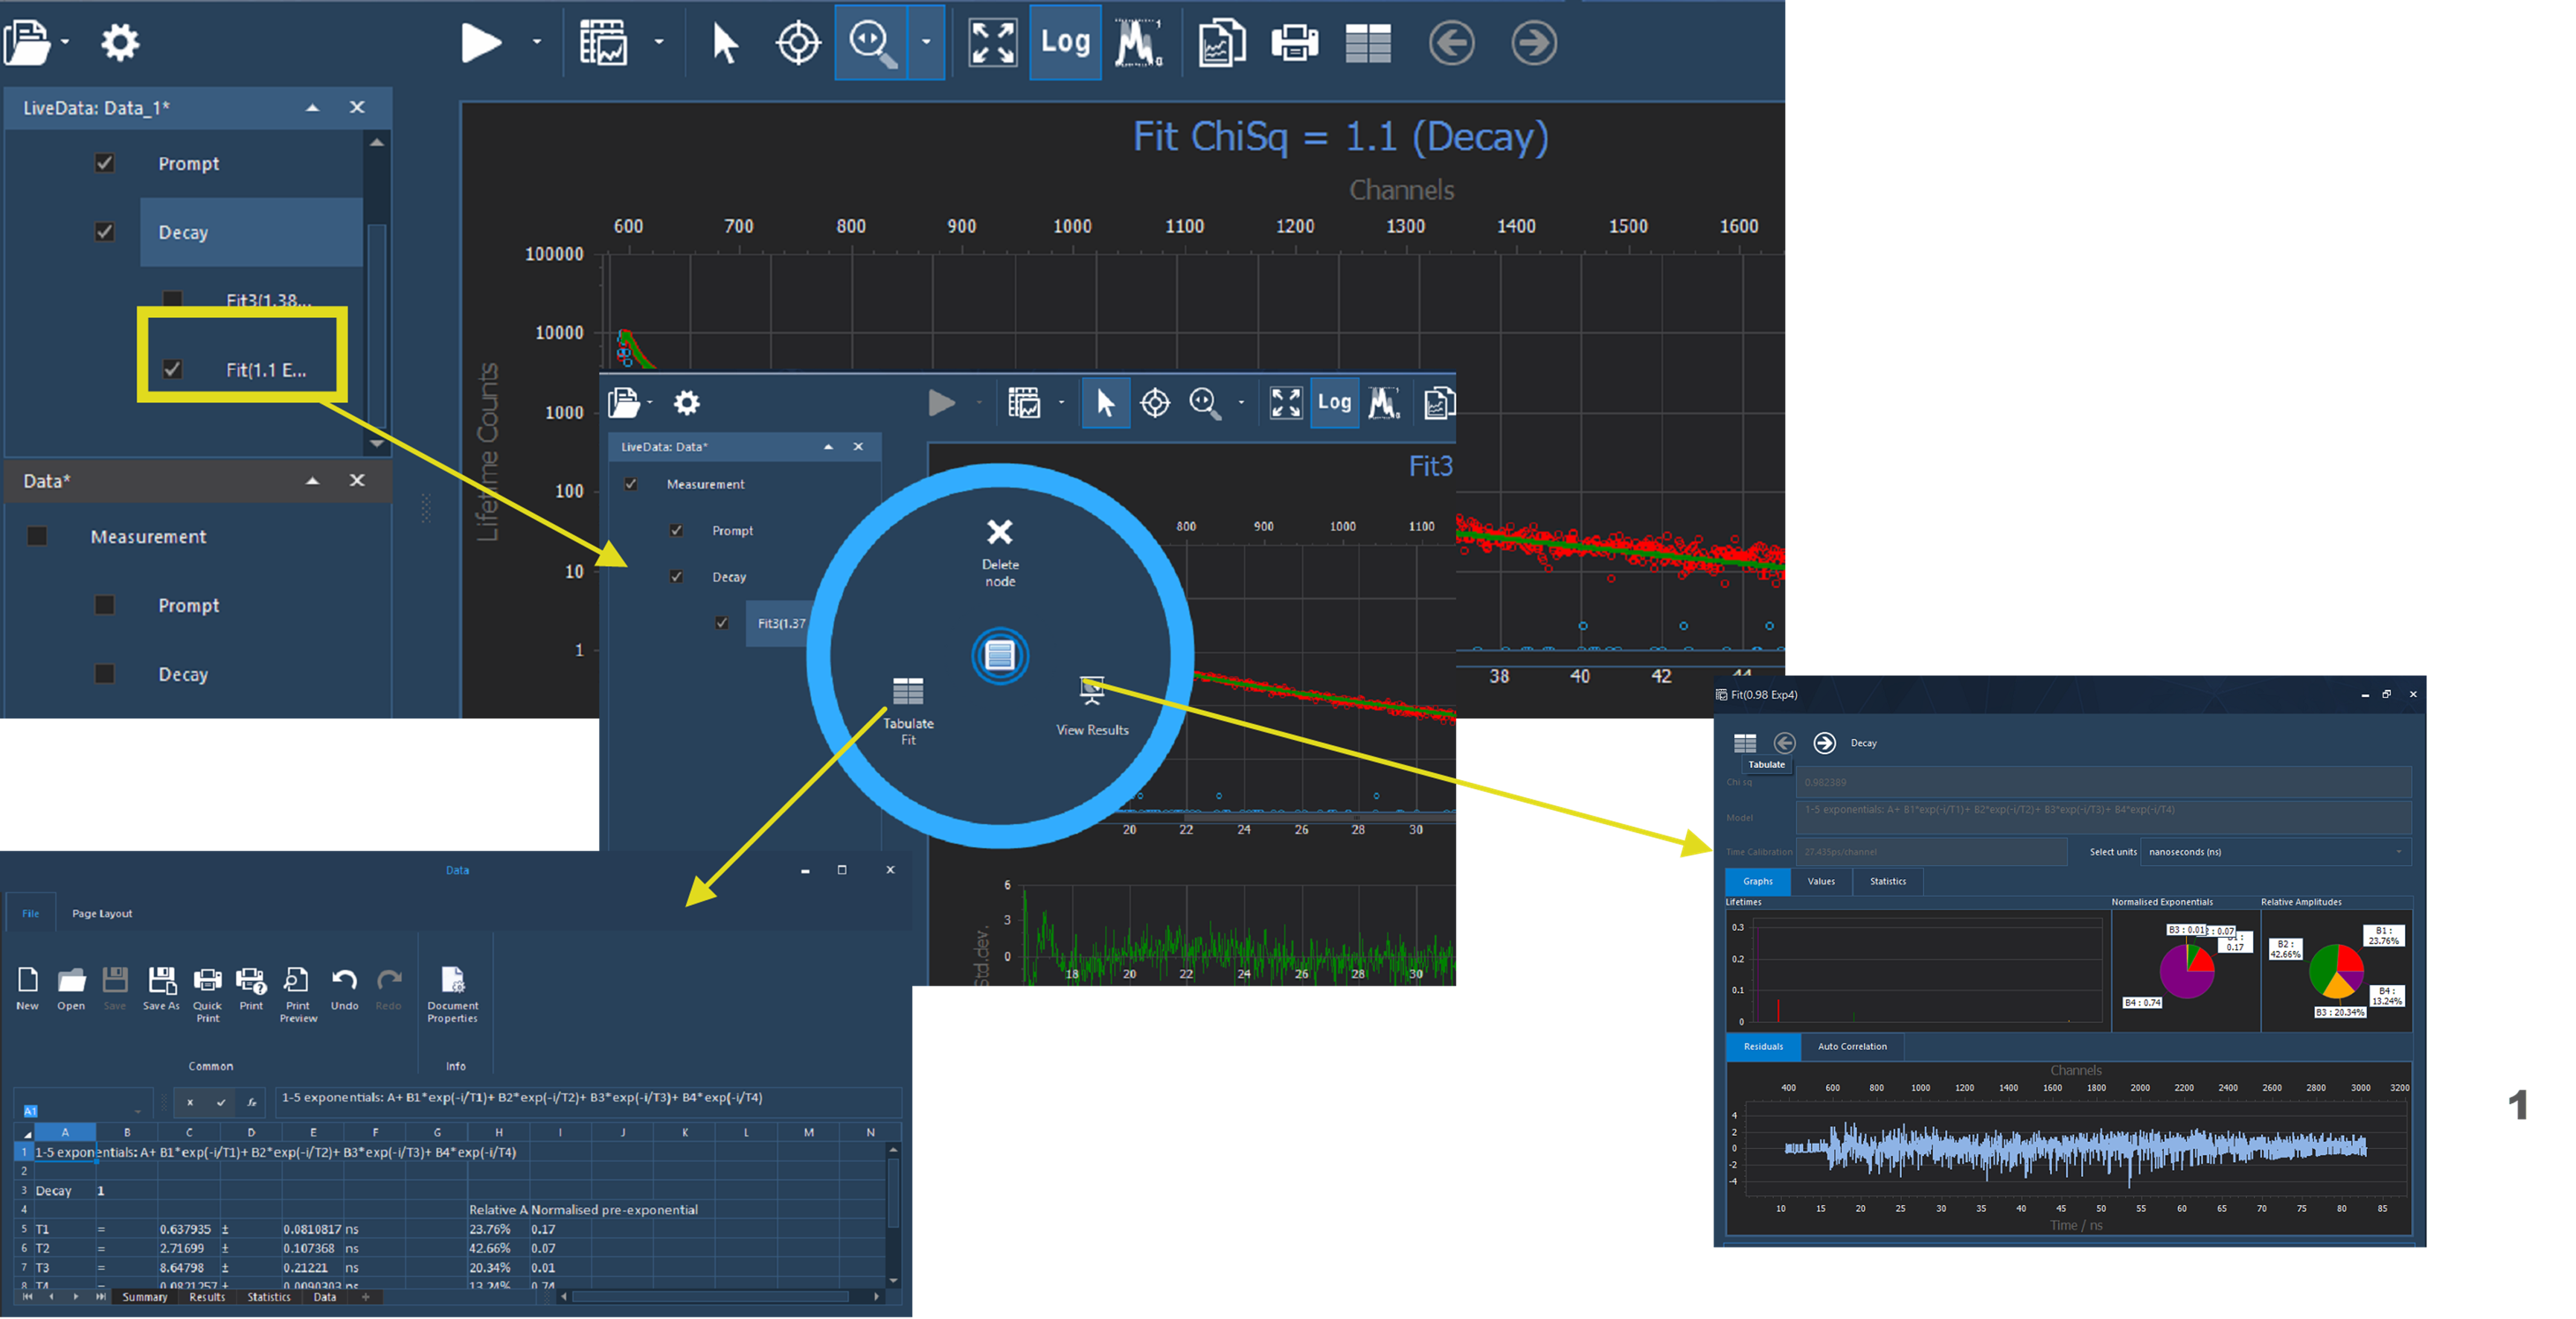
Task: Open dropdown arrow beside the zoom tool
Action: click(926, 42)
